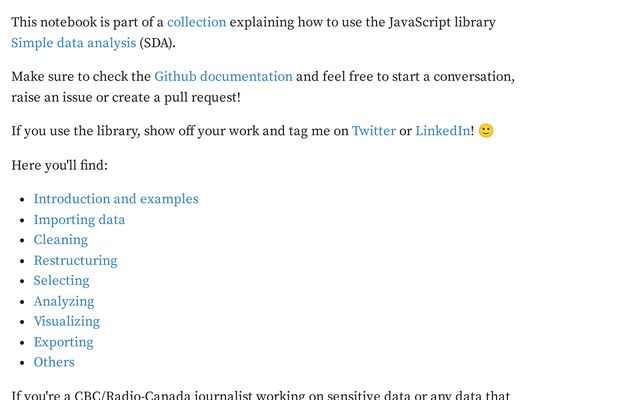Open the "collection" link

pyautogui.click(x=196, y=22)
